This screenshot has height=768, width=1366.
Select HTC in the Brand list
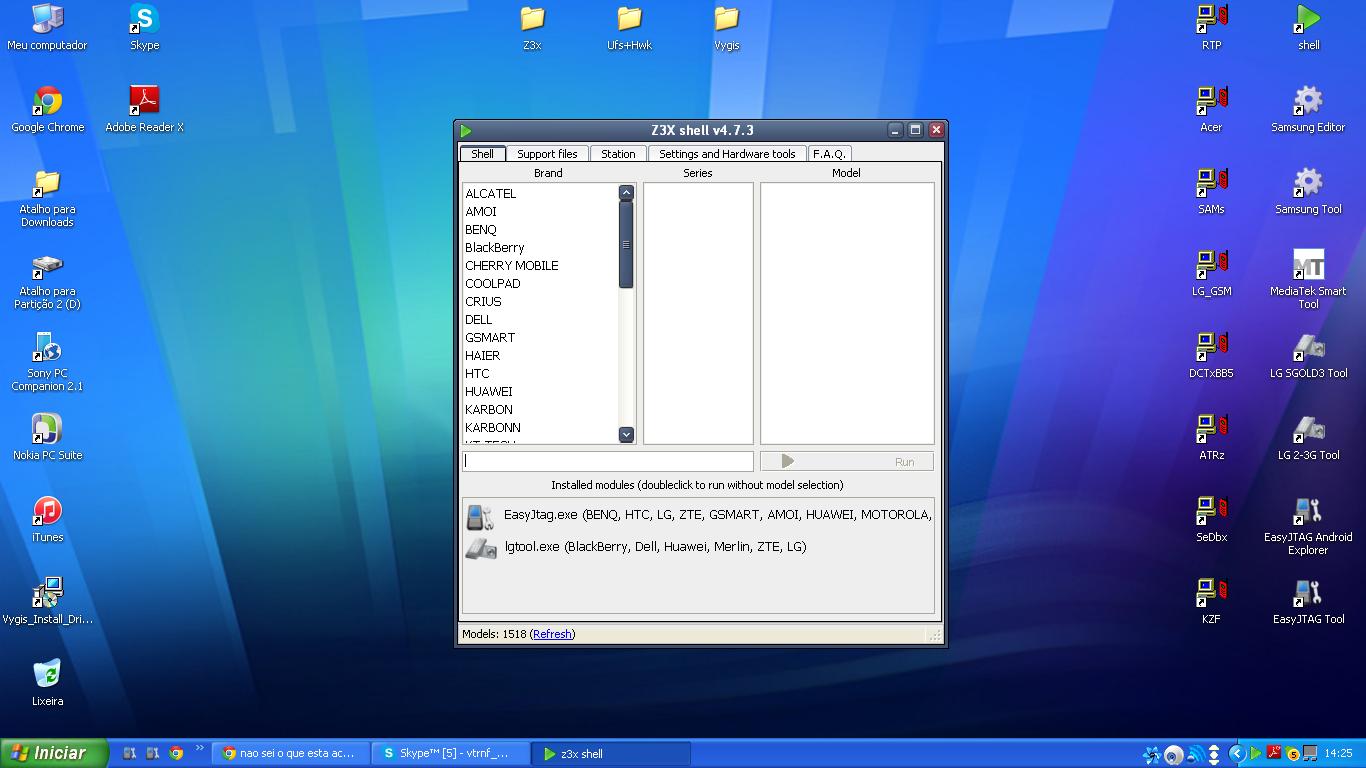click(x=478, y=374)
